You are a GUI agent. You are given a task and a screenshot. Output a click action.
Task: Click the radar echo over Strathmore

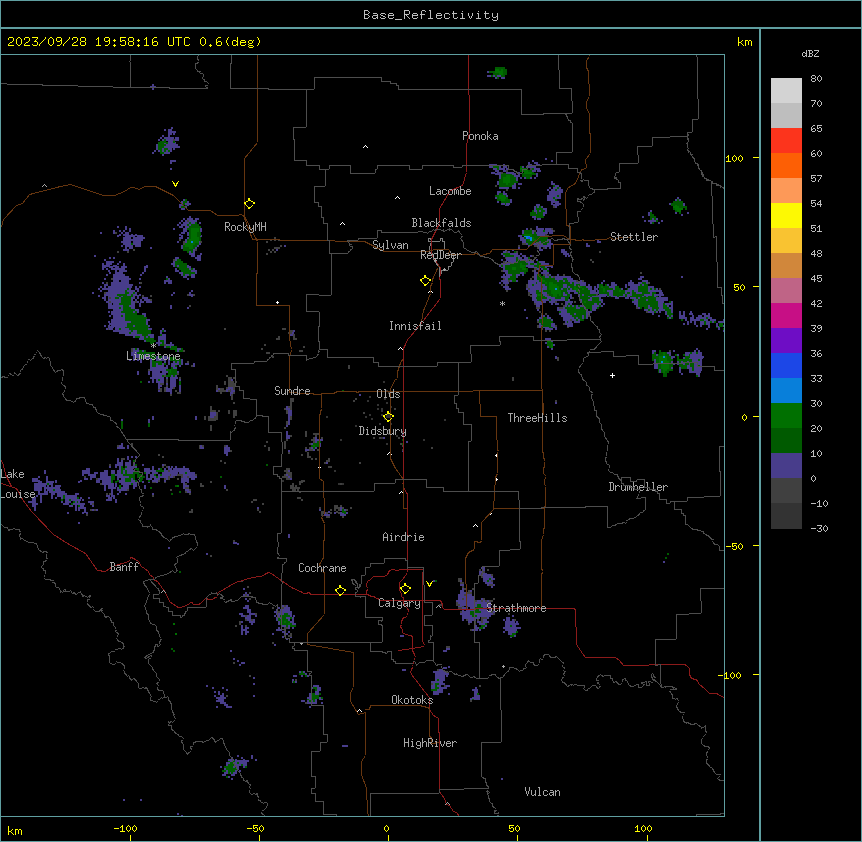coord(474,607)
